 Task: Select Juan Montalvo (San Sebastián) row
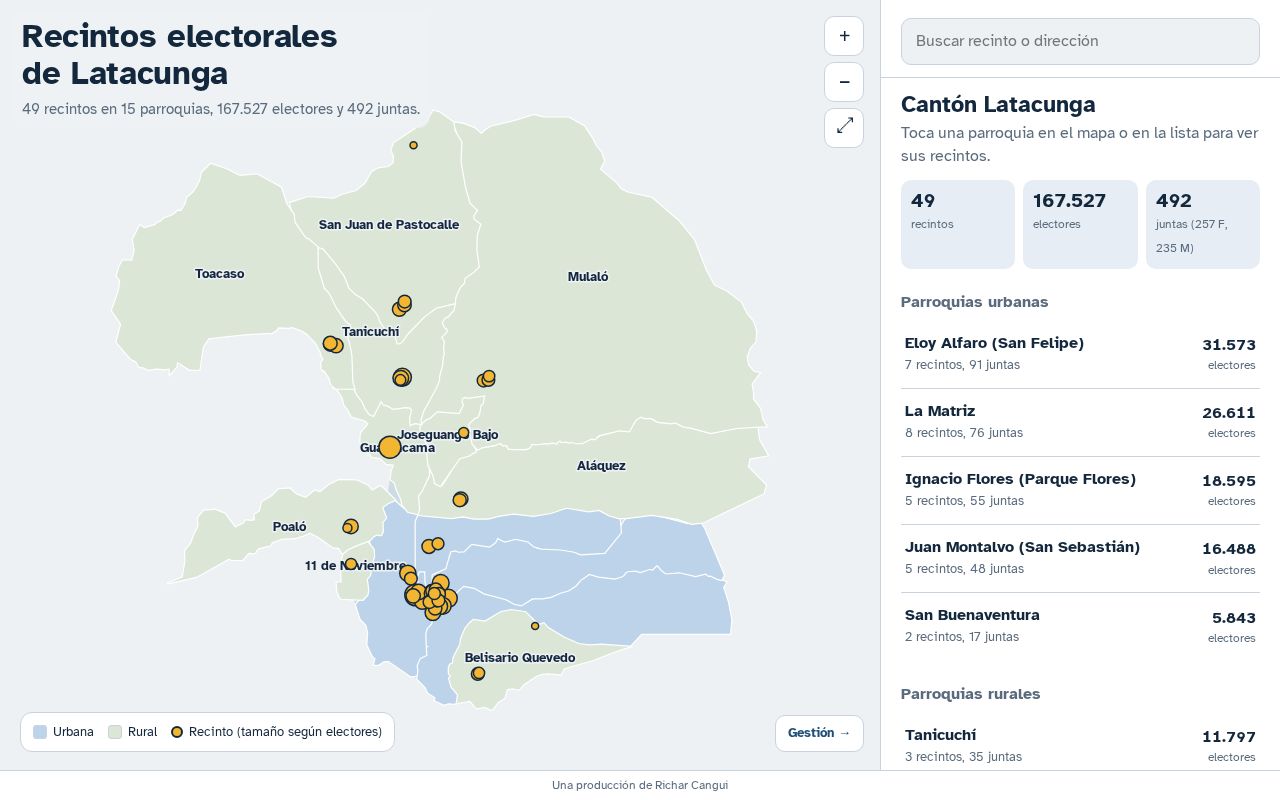click(x=1080, y=558)
